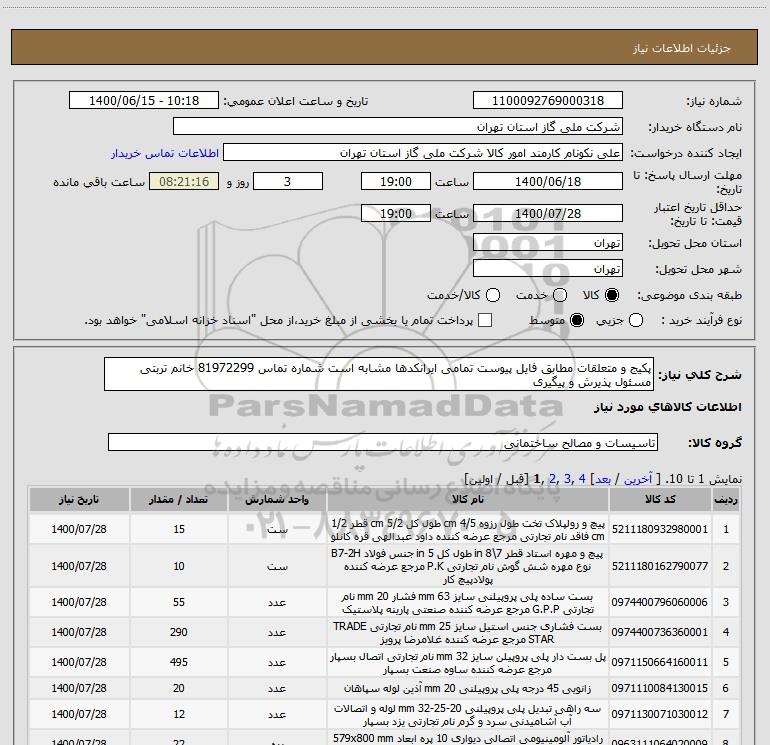
Task: Go to page 2 of items
Action: [552, 479]
